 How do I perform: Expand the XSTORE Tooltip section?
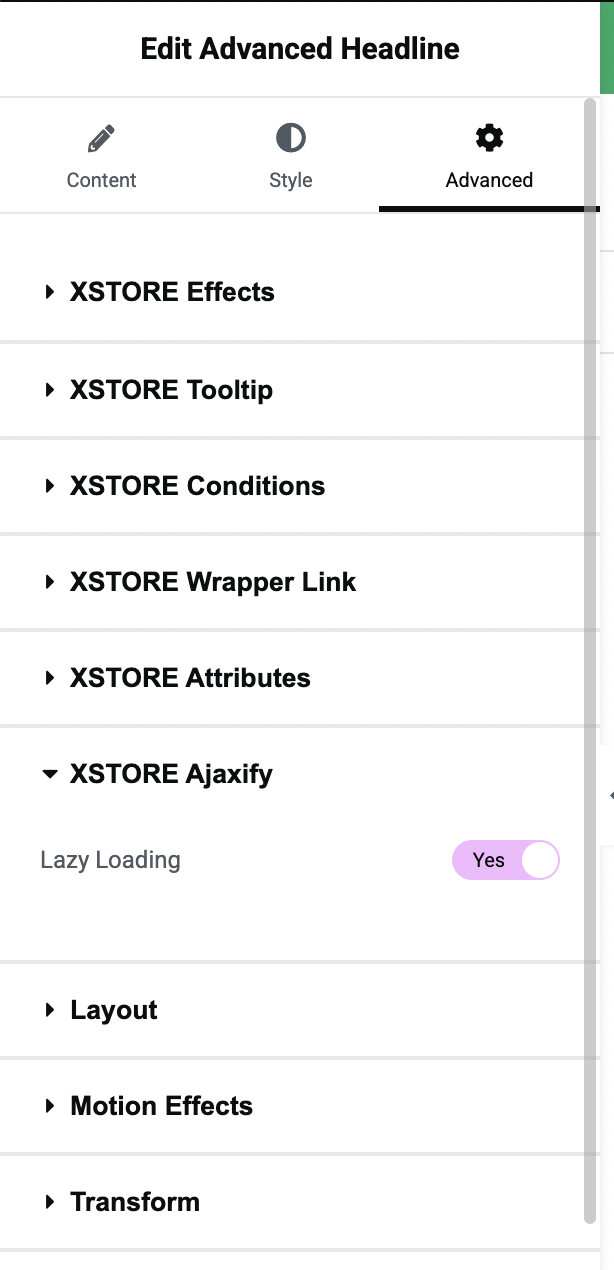point(292,390)
